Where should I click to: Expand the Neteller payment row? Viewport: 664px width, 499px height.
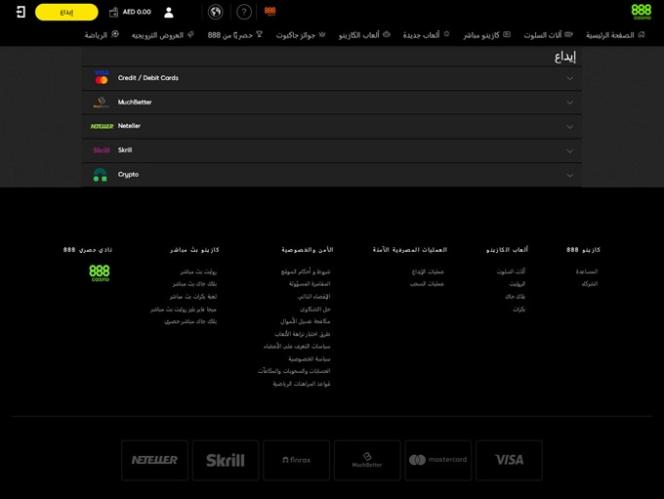click(x=331, y=126)
